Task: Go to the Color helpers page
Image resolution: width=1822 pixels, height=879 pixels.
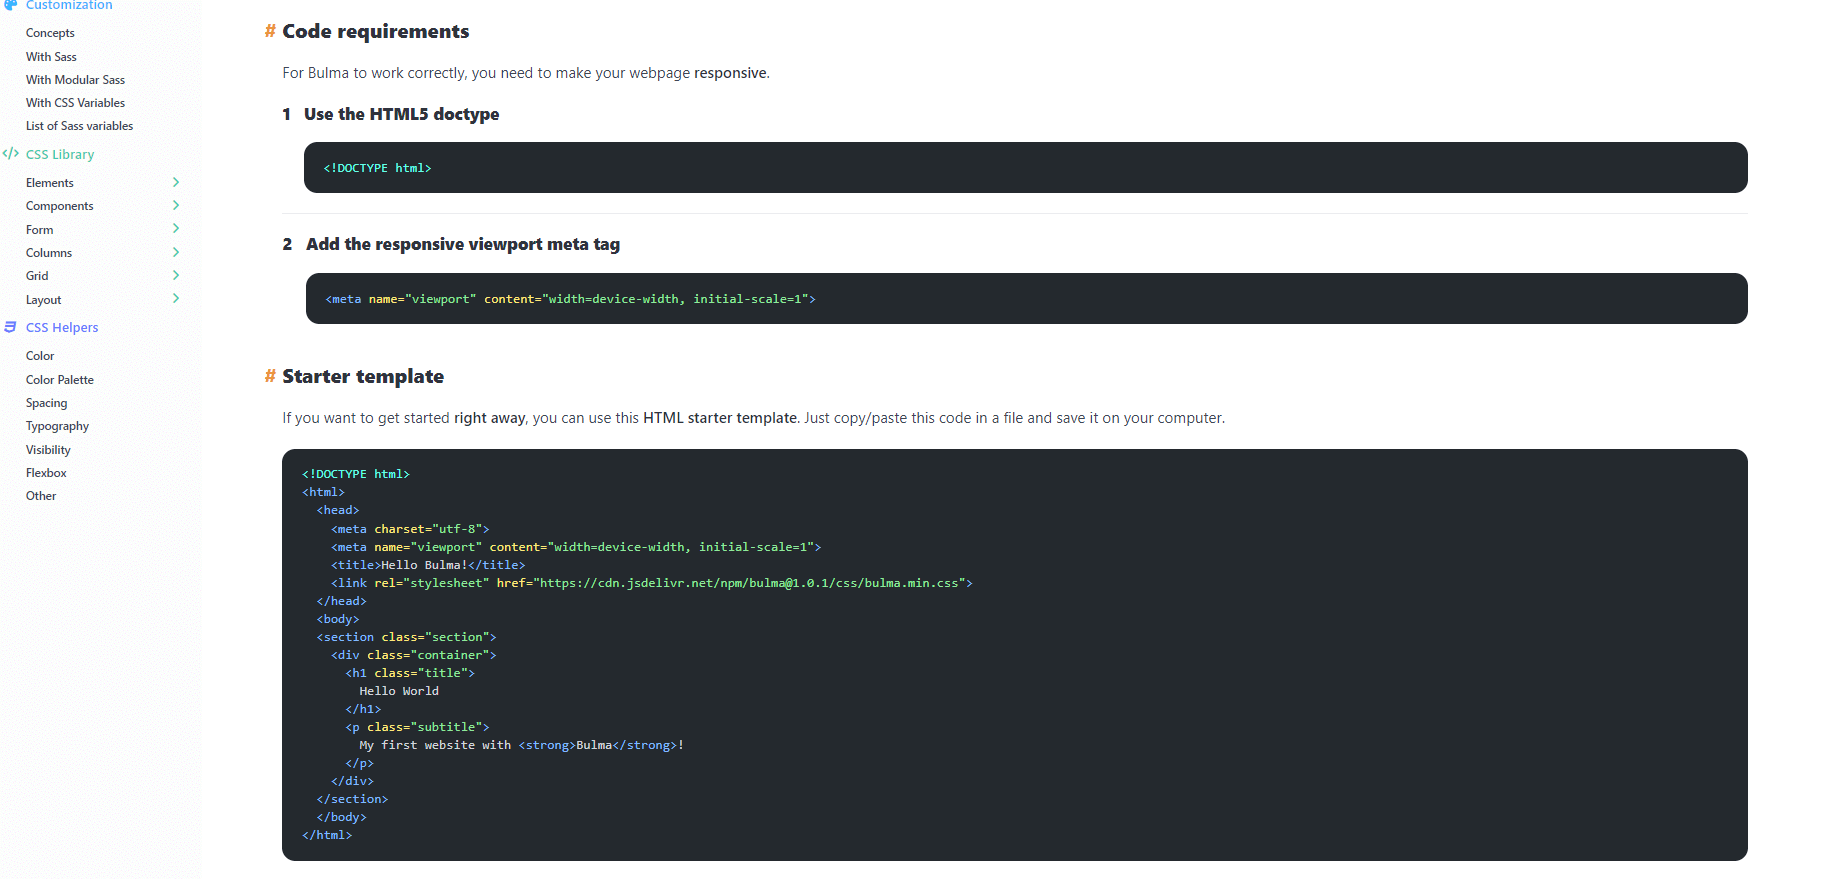Action: pyautogui.click(x=40, y=356)
